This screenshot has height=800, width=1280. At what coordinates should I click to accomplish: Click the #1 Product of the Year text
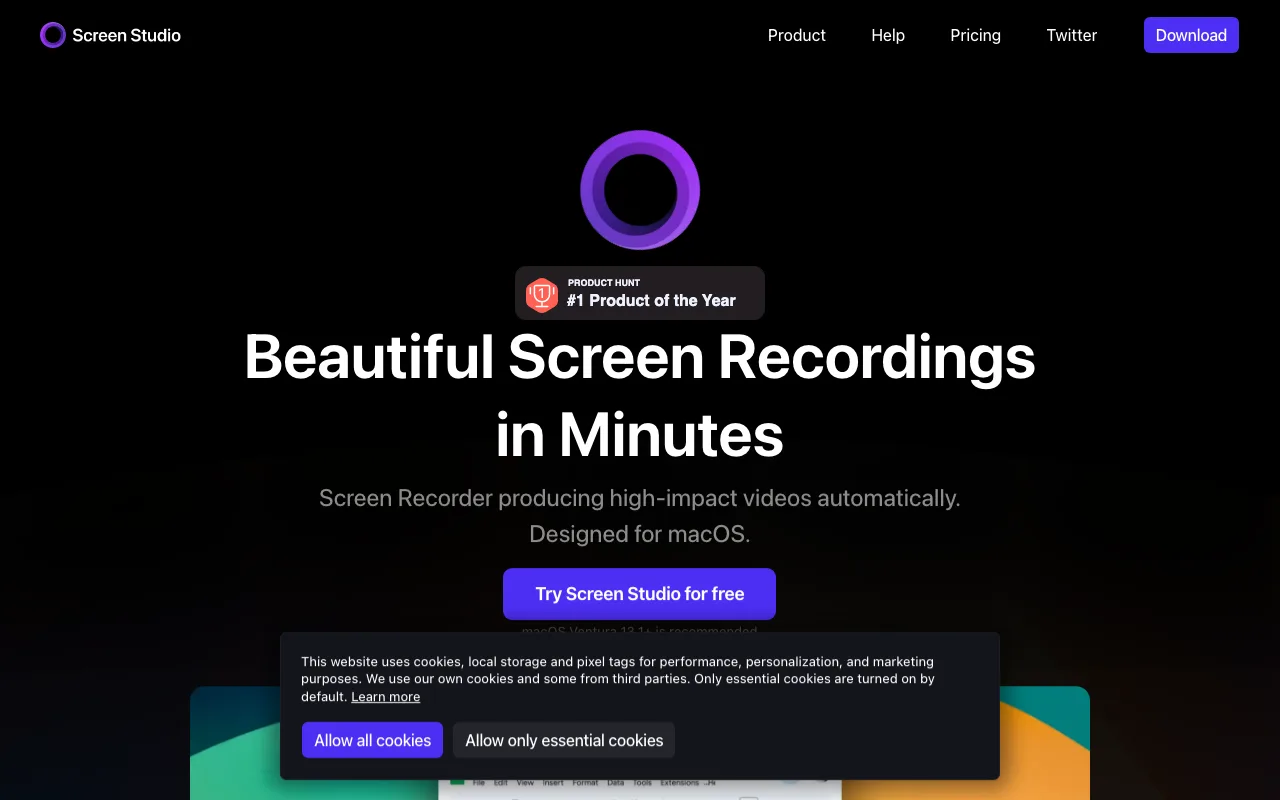651,301
